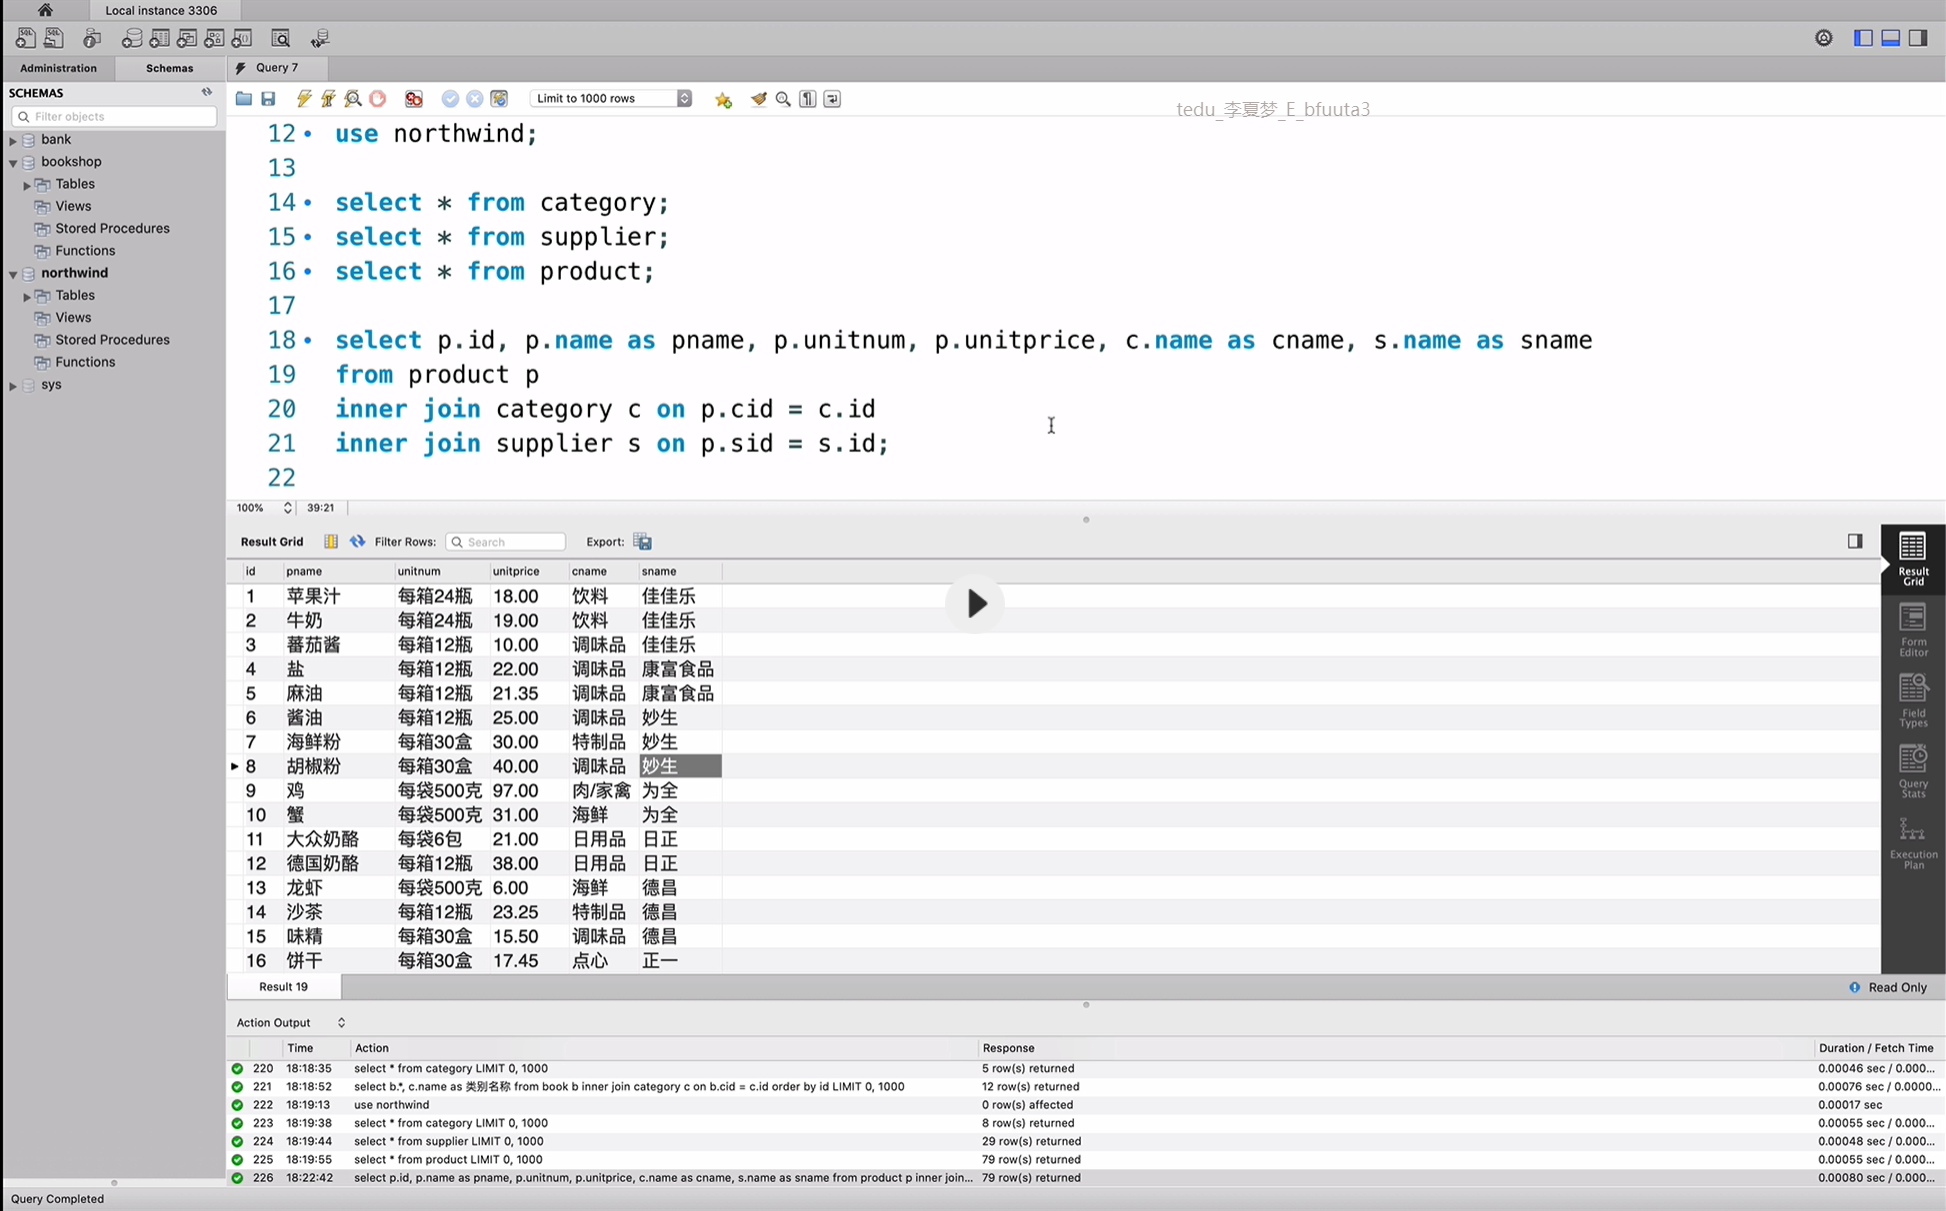Collapse the northwind schema

13,273
